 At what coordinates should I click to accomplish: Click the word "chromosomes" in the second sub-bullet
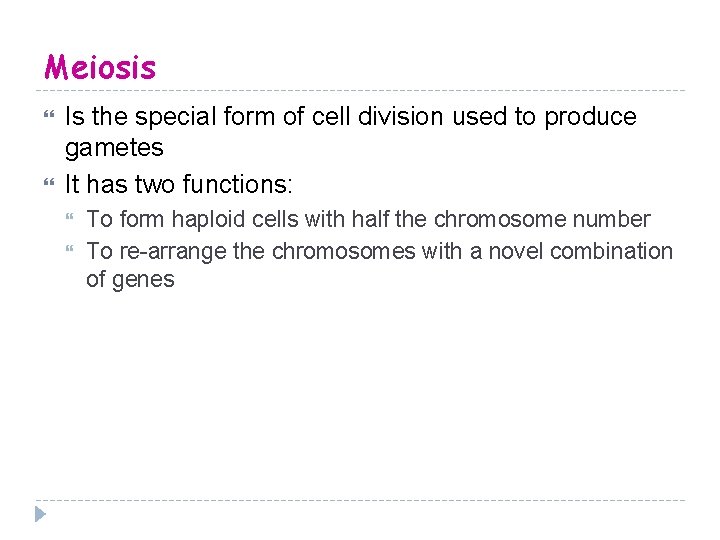click(x=343, y=251)
